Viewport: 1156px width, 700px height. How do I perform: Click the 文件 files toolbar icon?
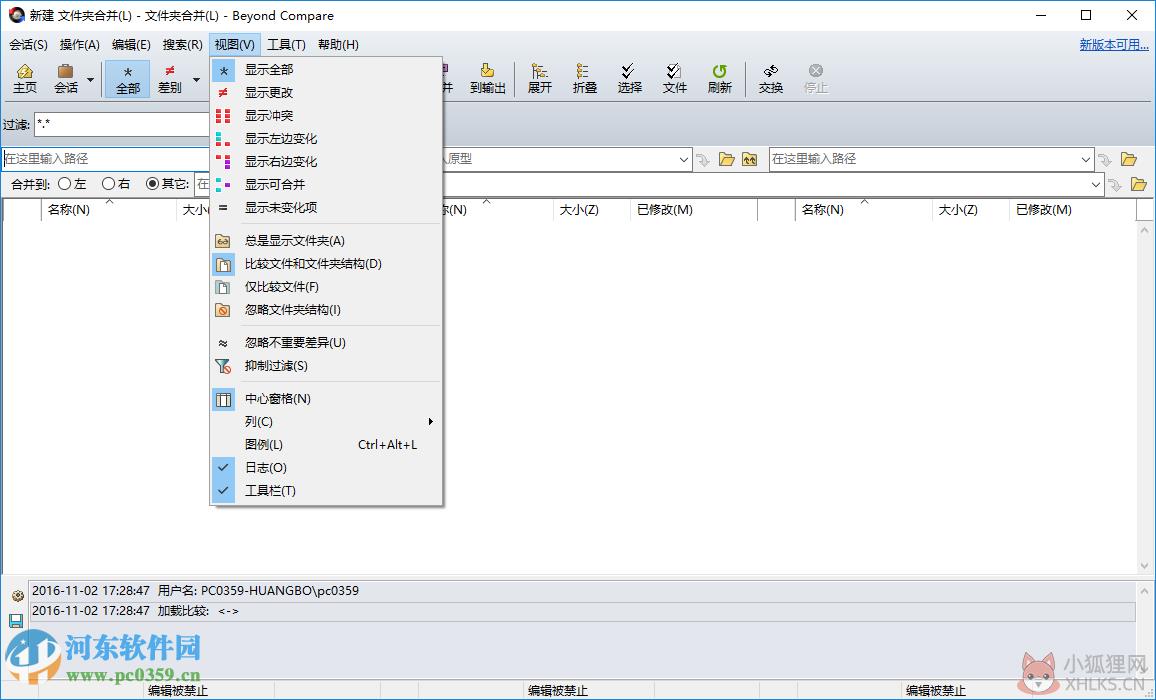pyautogui.click(x=674, y=78)
